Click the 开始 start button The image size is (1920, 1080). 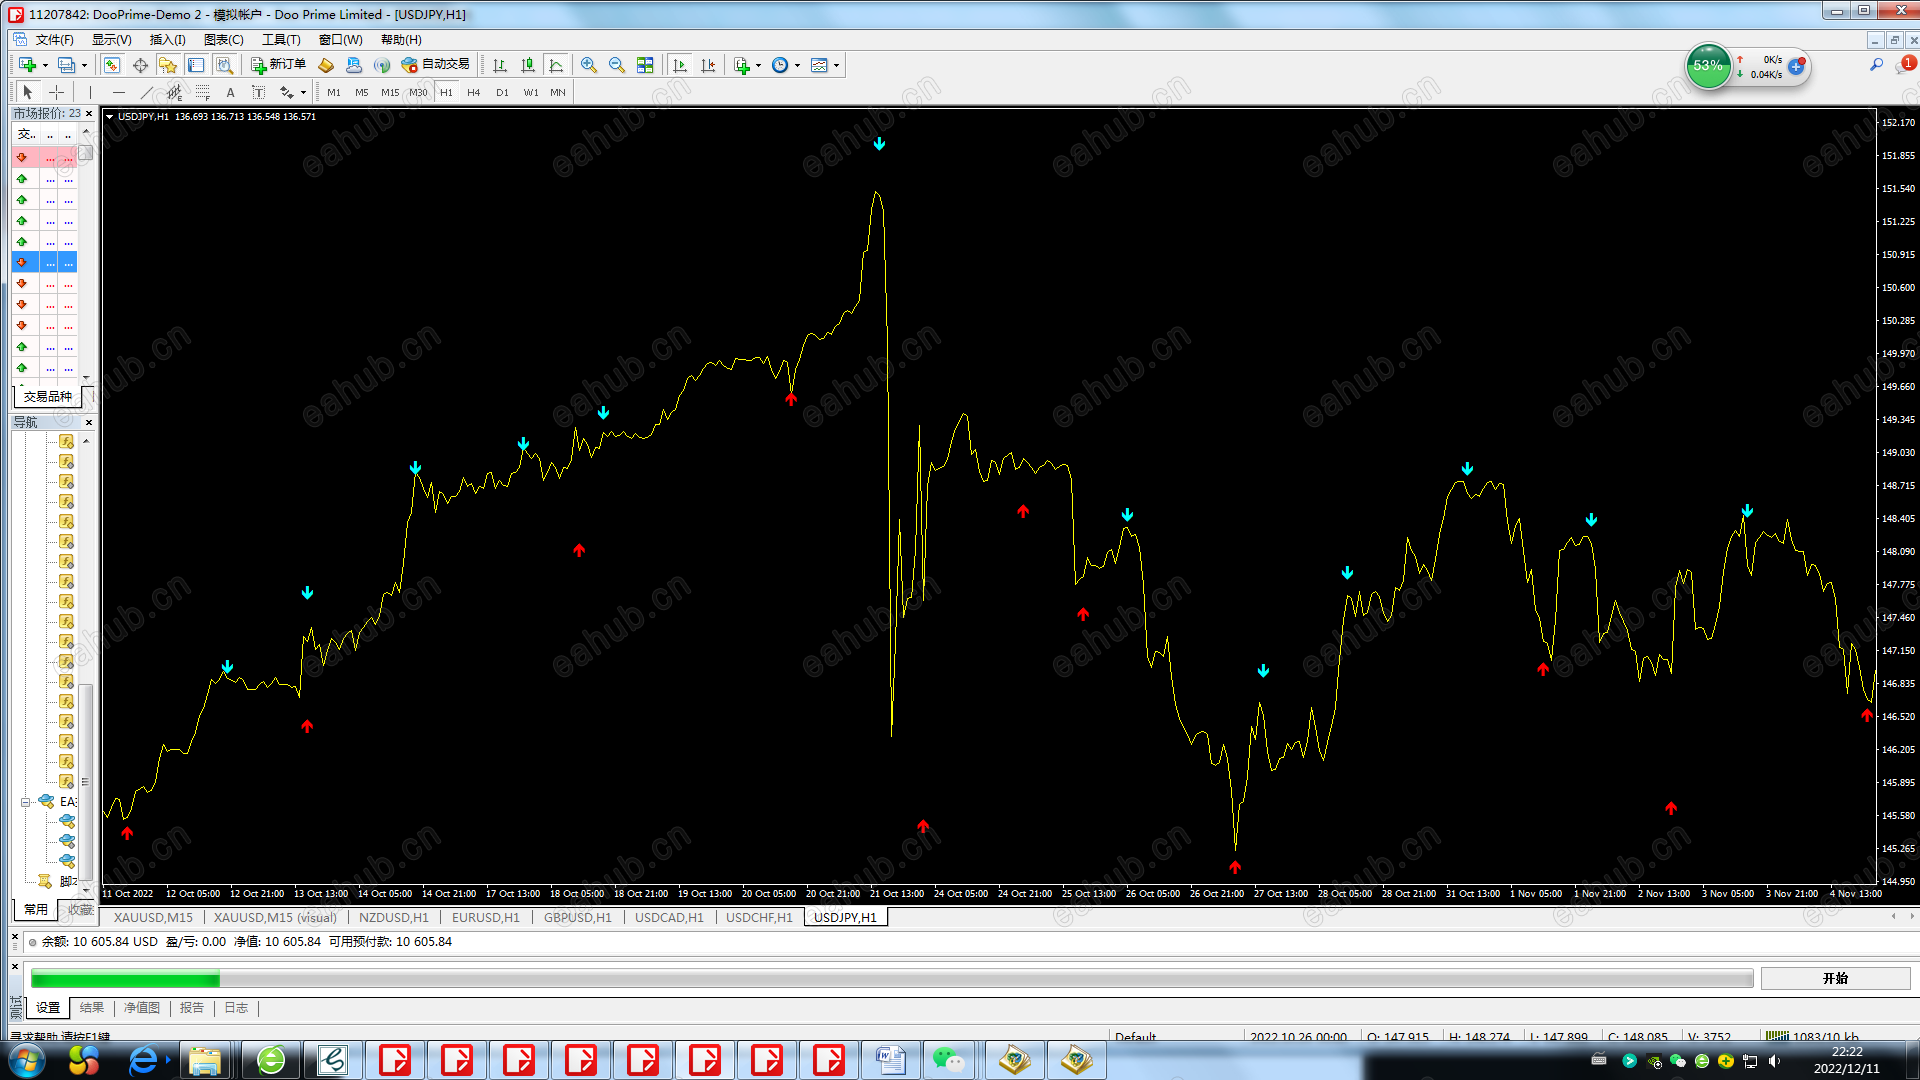pyautogui.click(x=1835, y=978)
